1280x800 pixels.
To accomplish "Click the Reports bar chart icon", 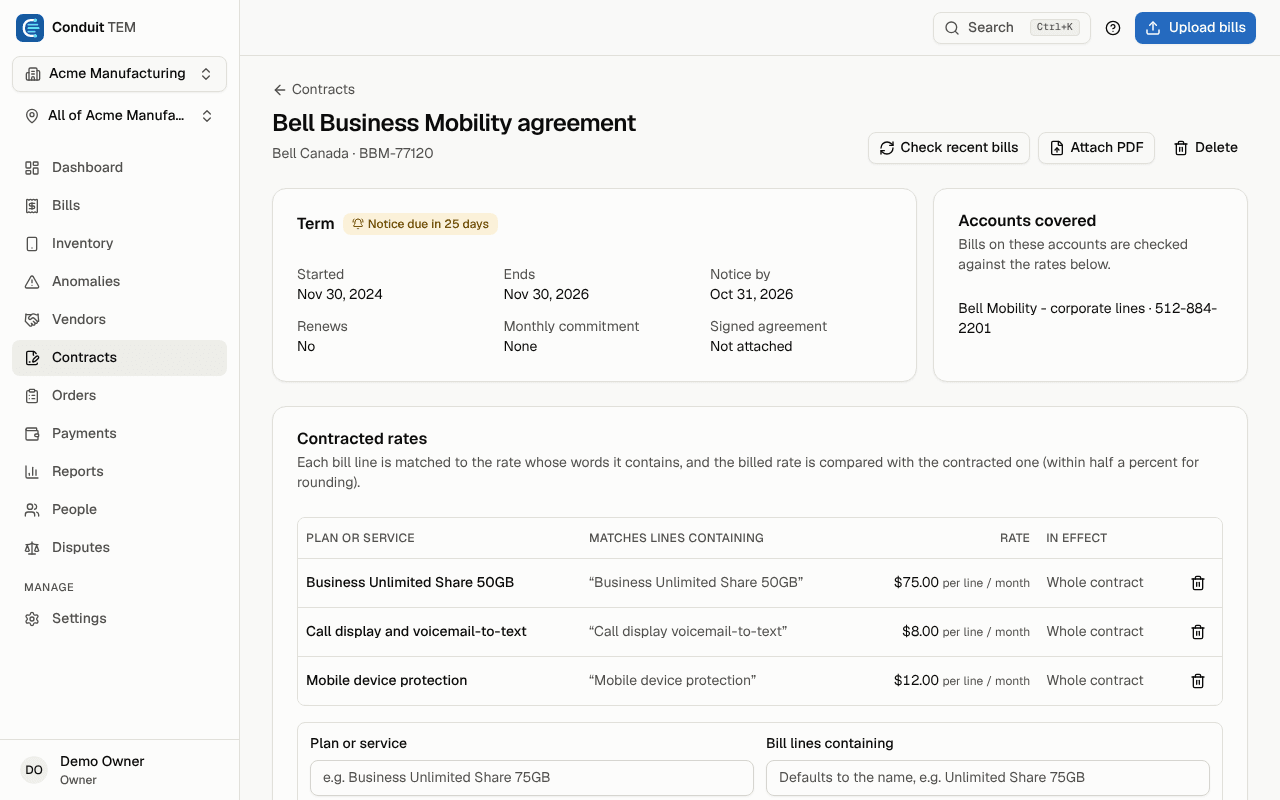I will (32, 472).
